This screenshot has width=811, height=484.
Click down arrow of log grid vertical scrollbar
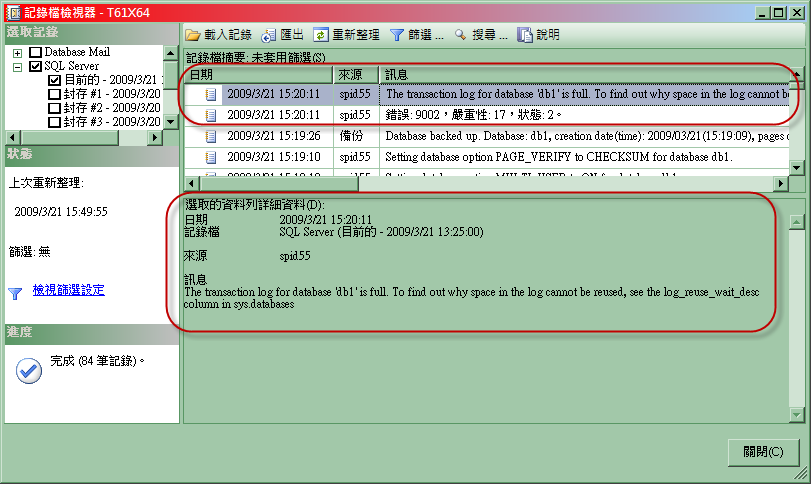(797, 168)
